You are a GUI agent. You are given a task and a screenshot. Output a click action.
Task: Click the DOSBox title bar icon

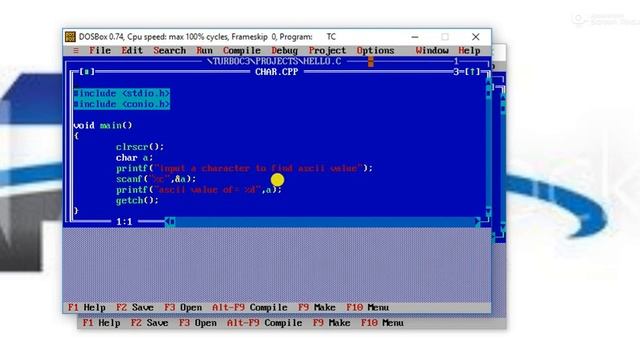coord(70,37)
